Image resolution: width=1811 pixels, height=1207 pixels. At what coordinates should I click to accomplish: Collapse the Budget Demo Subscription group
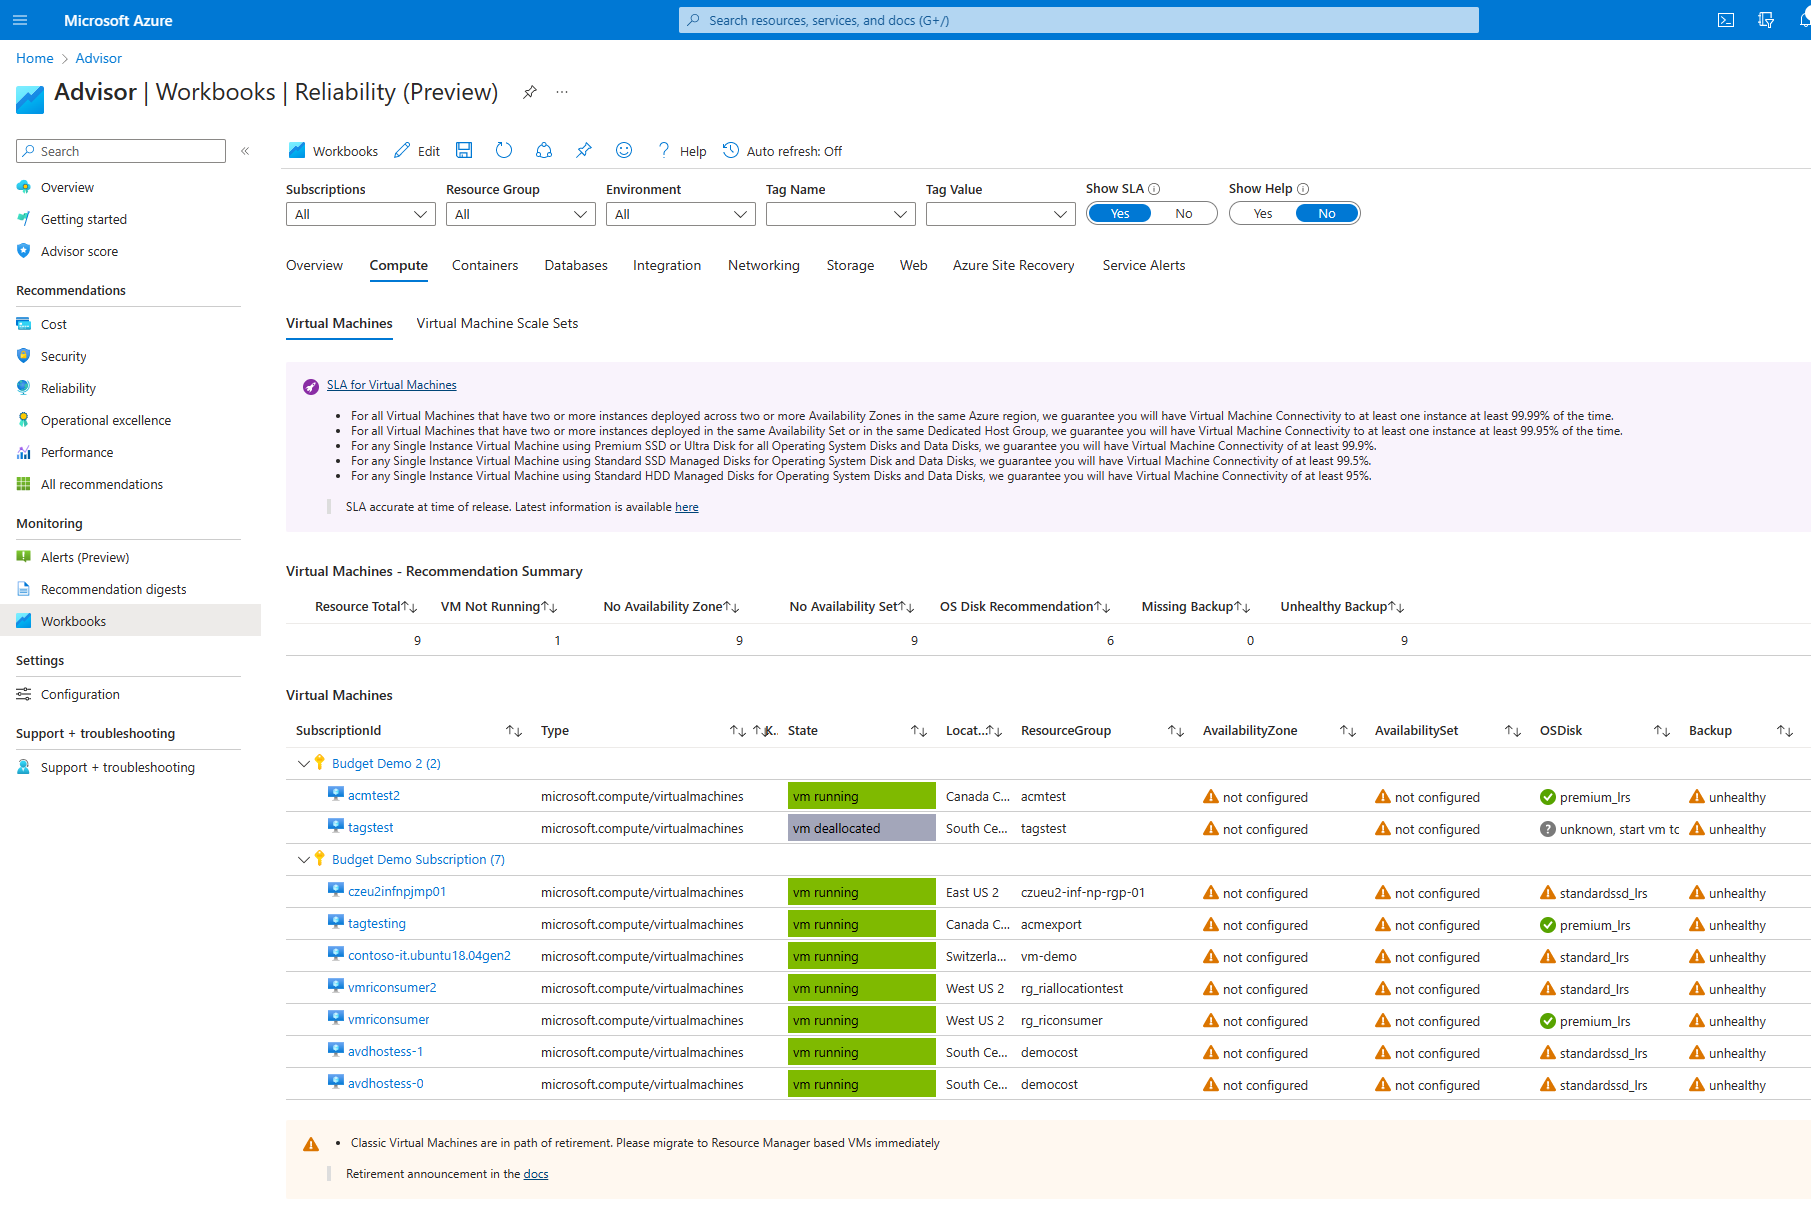pyautogui.click(x=304, y=860)
